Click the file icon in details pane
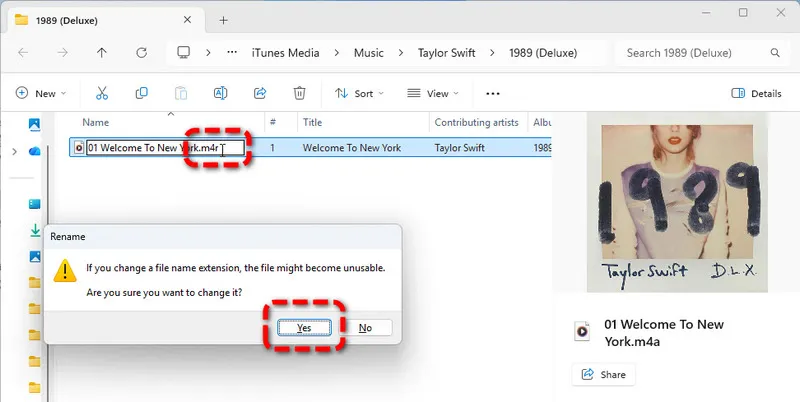 (582, 332)
